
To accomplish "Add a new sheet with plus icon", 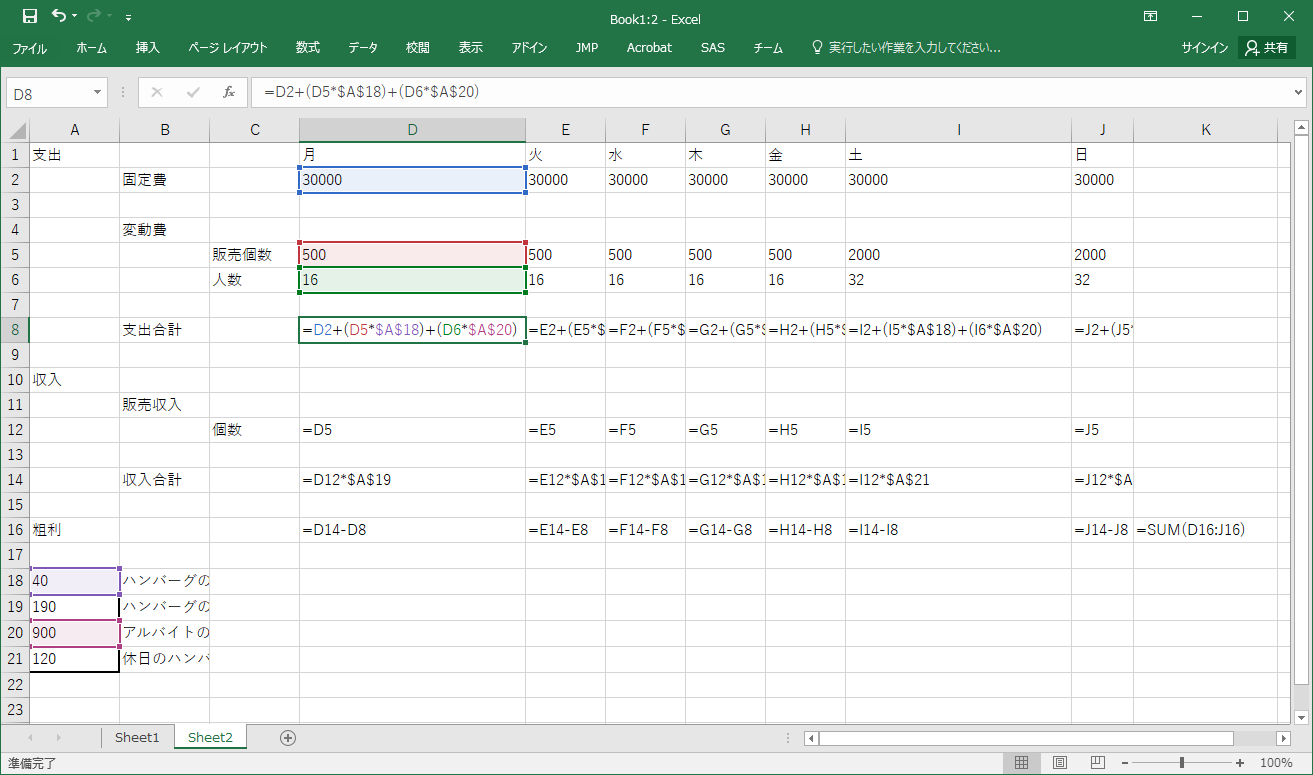I will (x=288, y=738).
